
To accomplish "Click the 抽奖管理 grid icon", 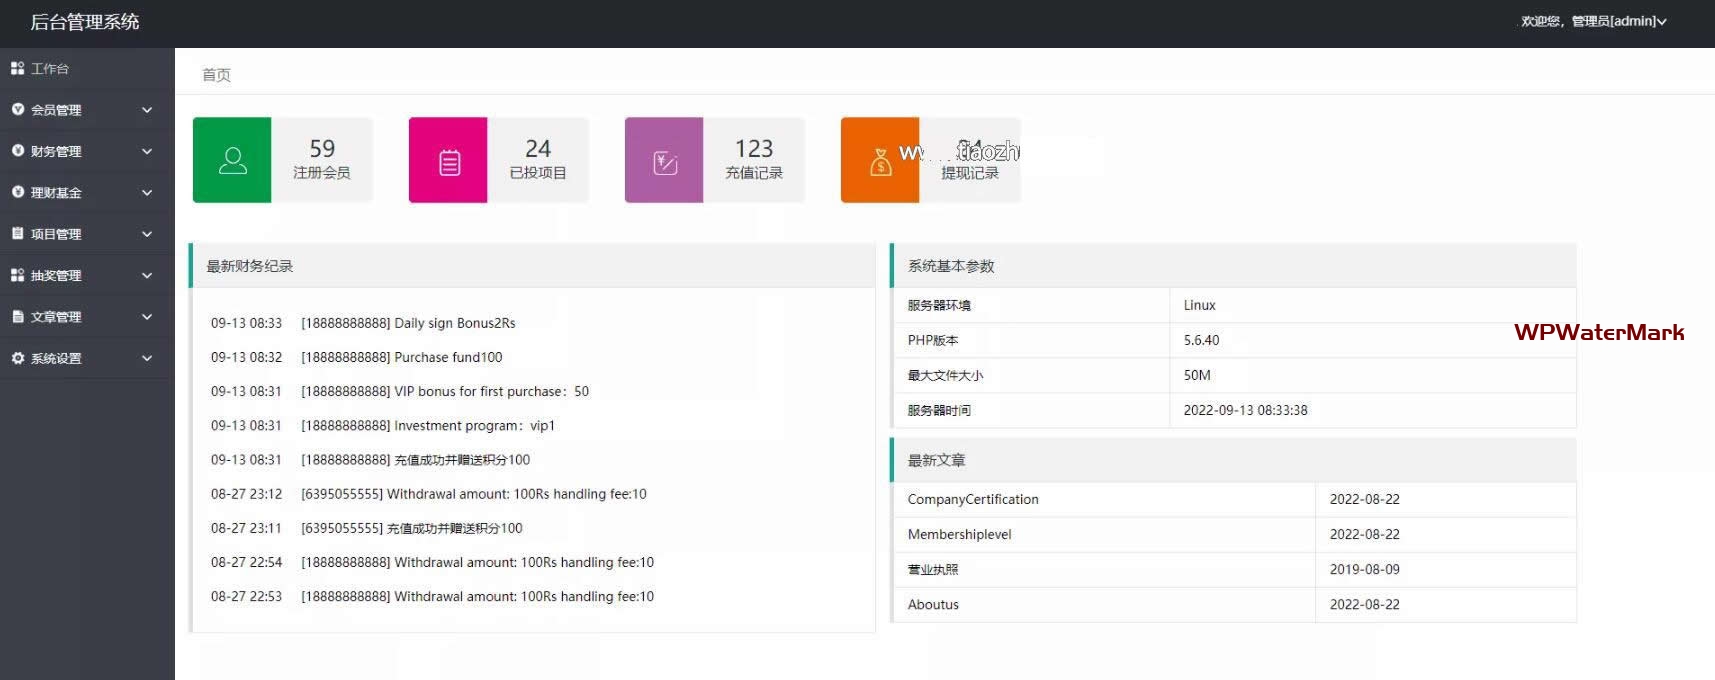I will pos(18,275).
